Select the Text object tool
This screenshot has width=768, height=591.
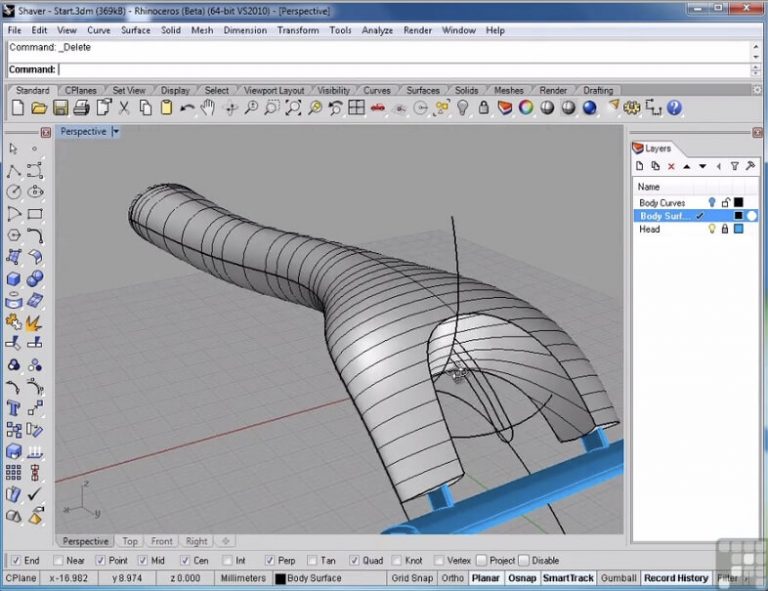point(14,408)
